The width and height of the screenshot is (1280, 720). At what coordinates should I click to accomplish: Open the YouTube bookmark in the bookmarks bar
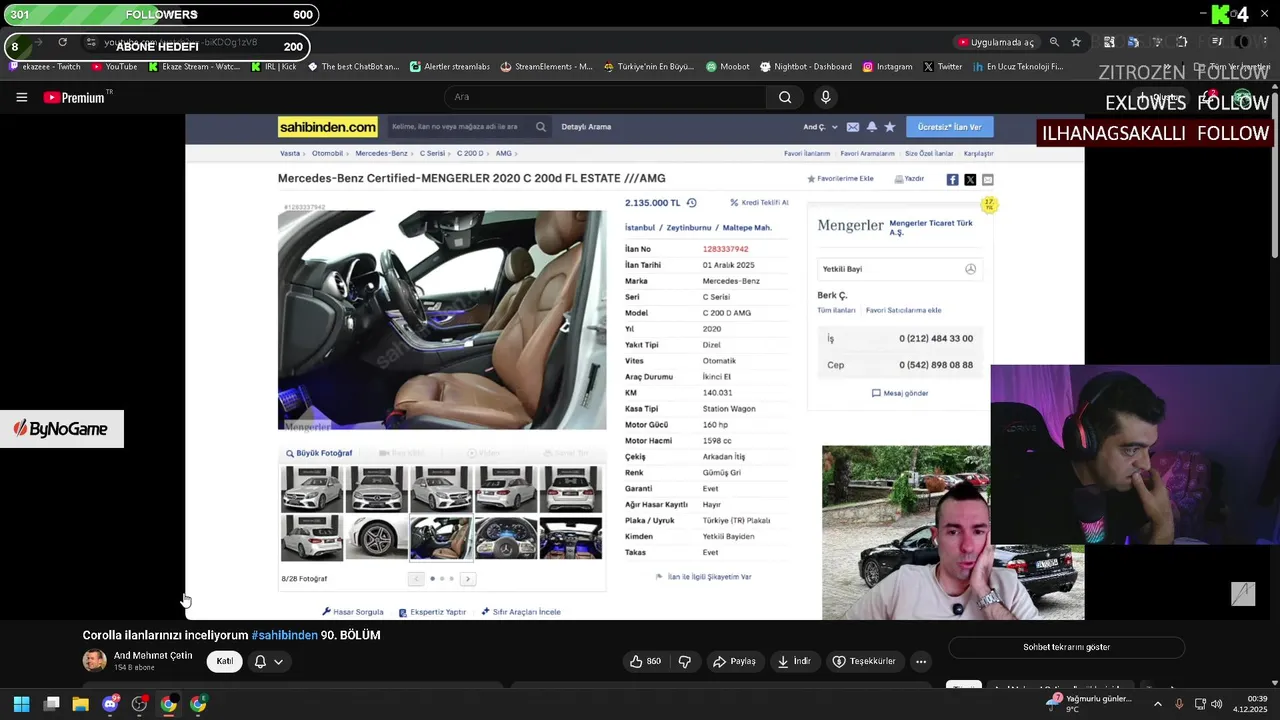pos(114,67)
